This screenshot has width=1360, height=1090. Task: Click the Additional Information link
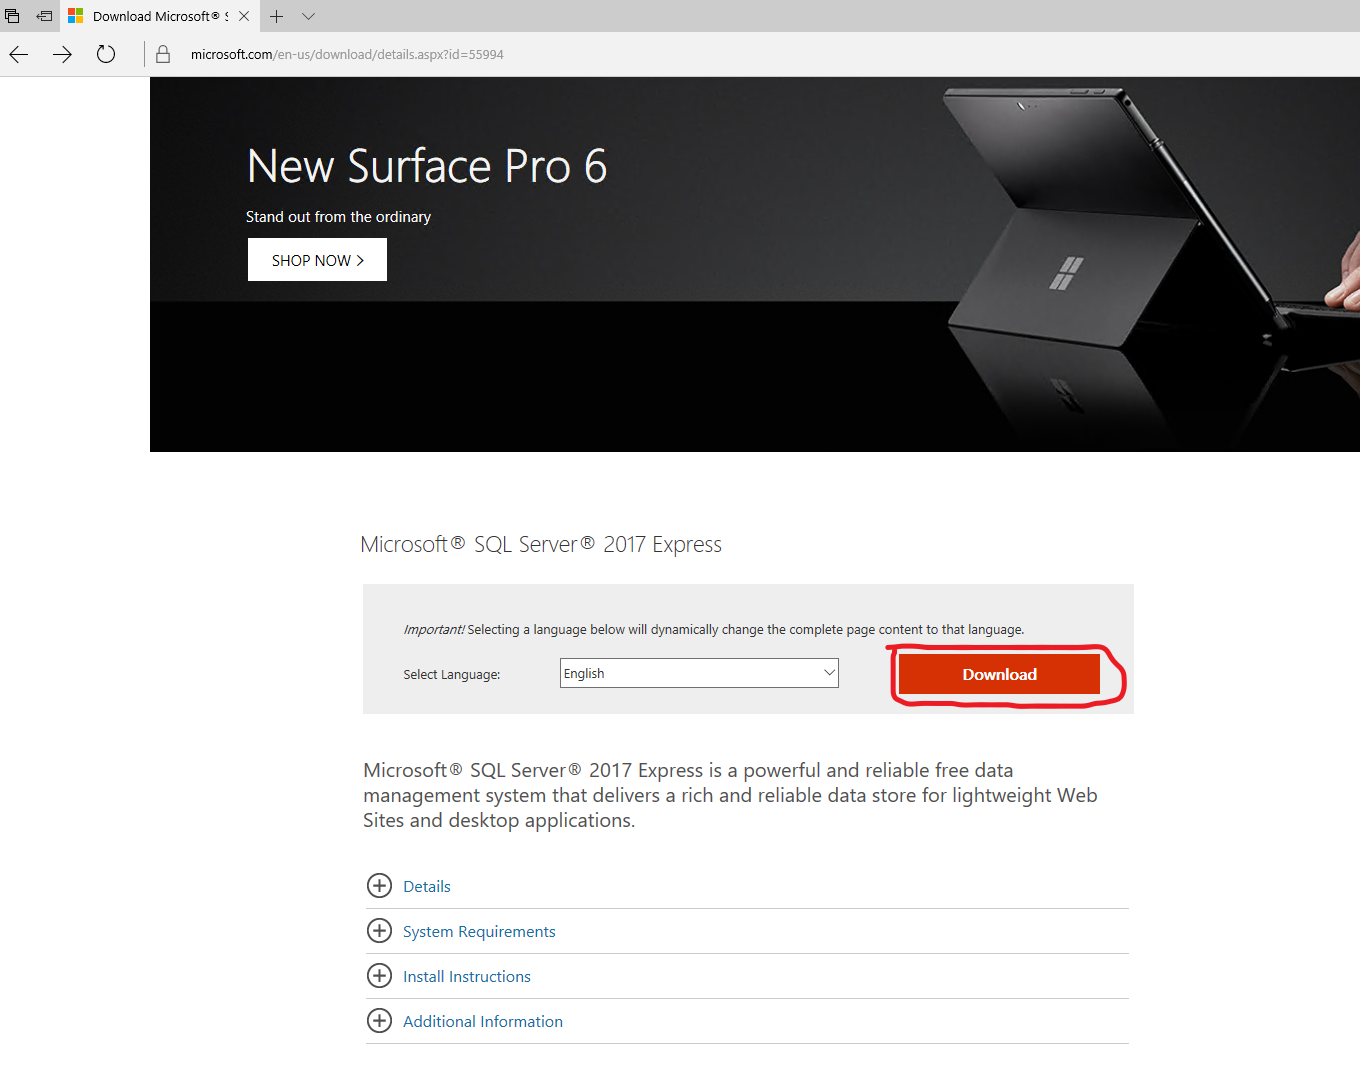pyautogui.click(x=483, y=1022)
